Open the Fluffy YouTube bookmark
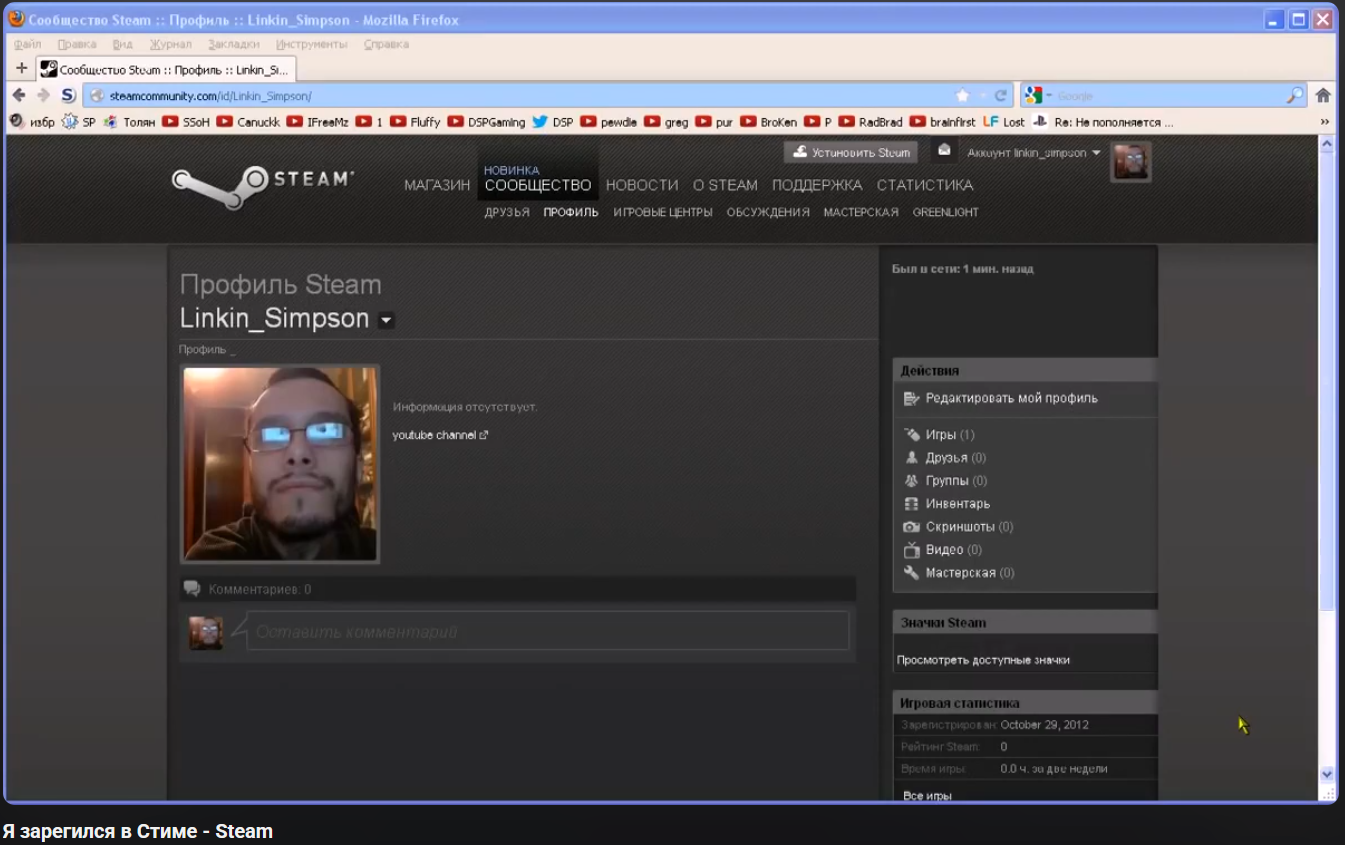The image size is (1345, 845). click(415, 122)
